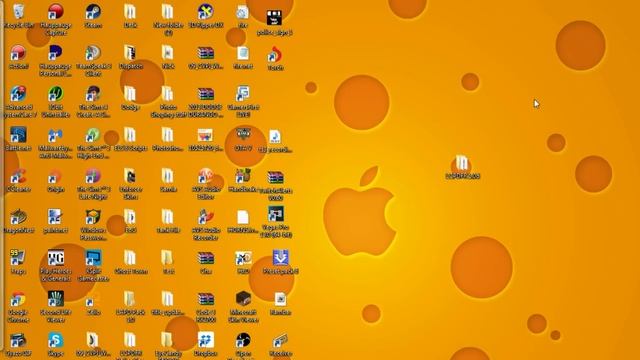Open the Recycle Bin
The width and height of the screenshot is (640, 360).
coord(18,16)
